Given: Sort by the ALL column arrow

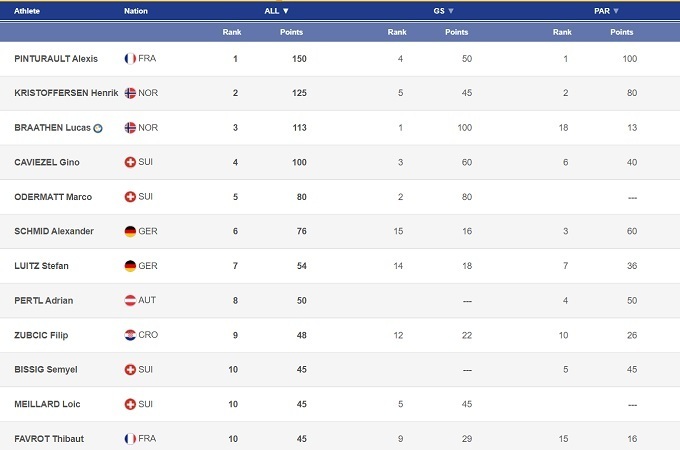Looking at the screenshot, I should tap(286, 11).
